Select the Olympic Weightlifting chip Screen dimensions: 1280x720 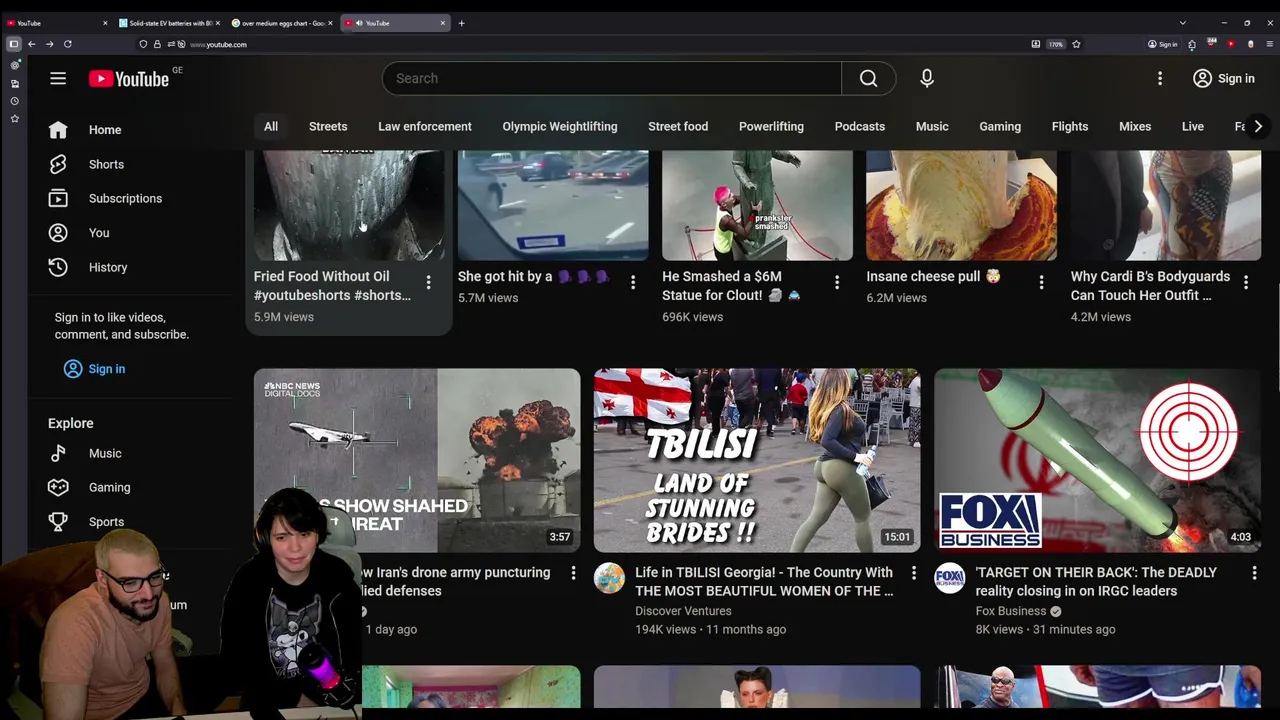560,126
